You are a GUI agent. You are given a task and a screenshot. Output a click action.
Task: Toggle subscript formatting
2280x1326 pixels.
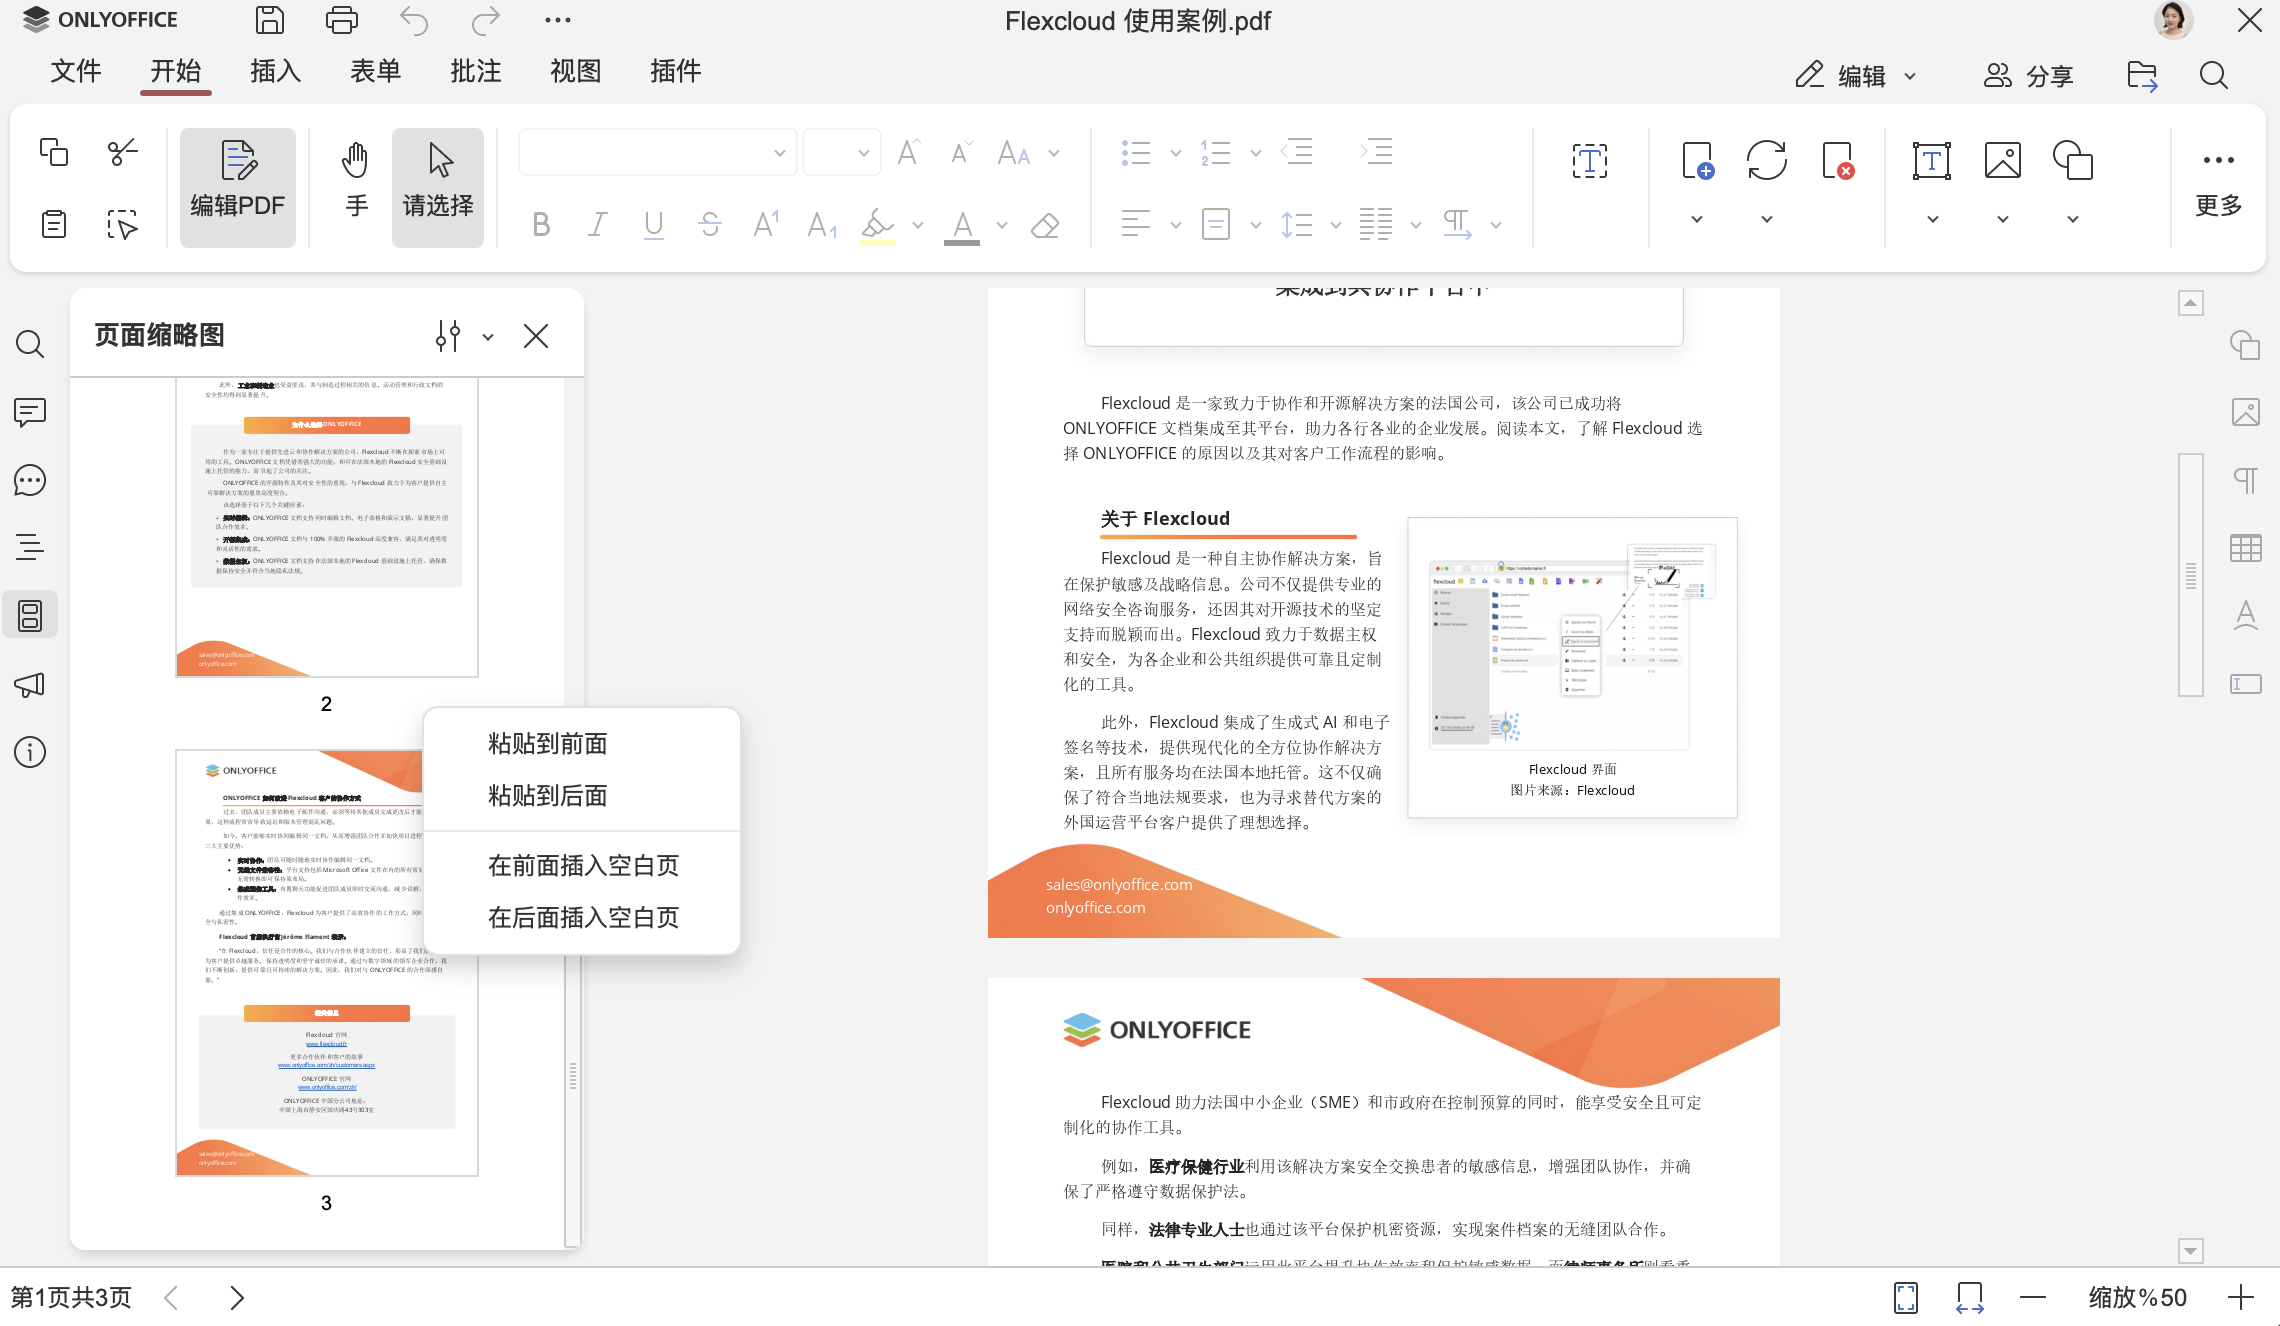click(822, 225)
